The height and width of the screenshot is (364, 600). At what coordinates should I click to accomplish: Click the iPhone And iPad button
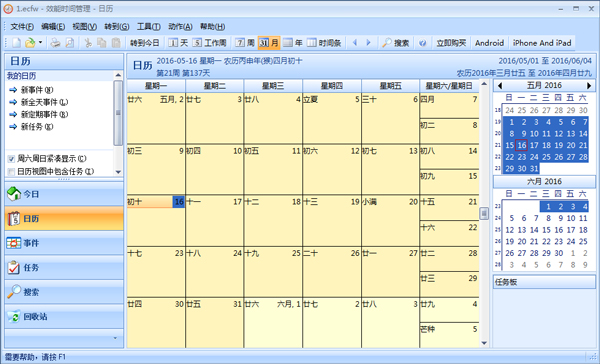tap(542, 43)
